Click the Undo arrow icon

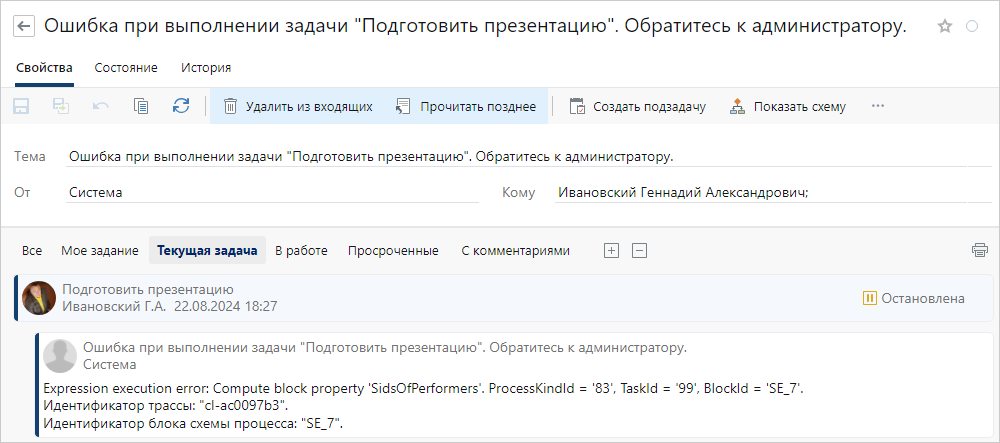[x=101, y=106]
